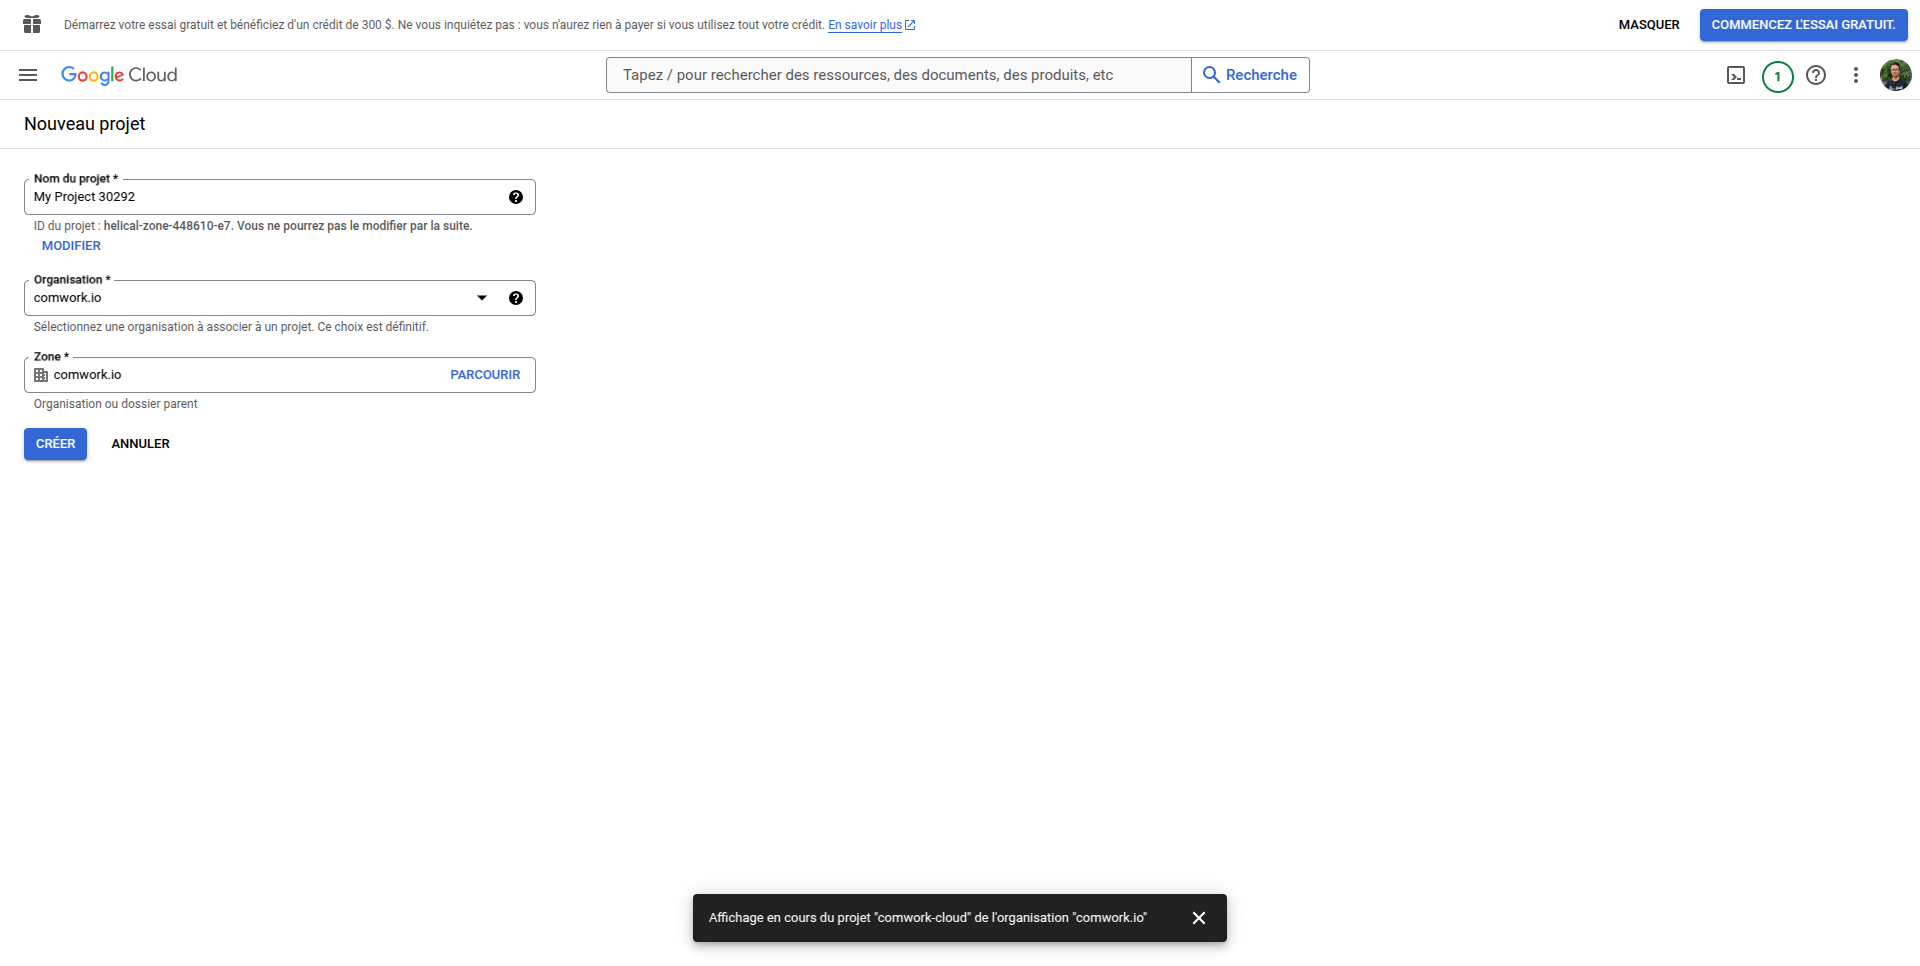Open the help question mark menu

(1816, 75)
